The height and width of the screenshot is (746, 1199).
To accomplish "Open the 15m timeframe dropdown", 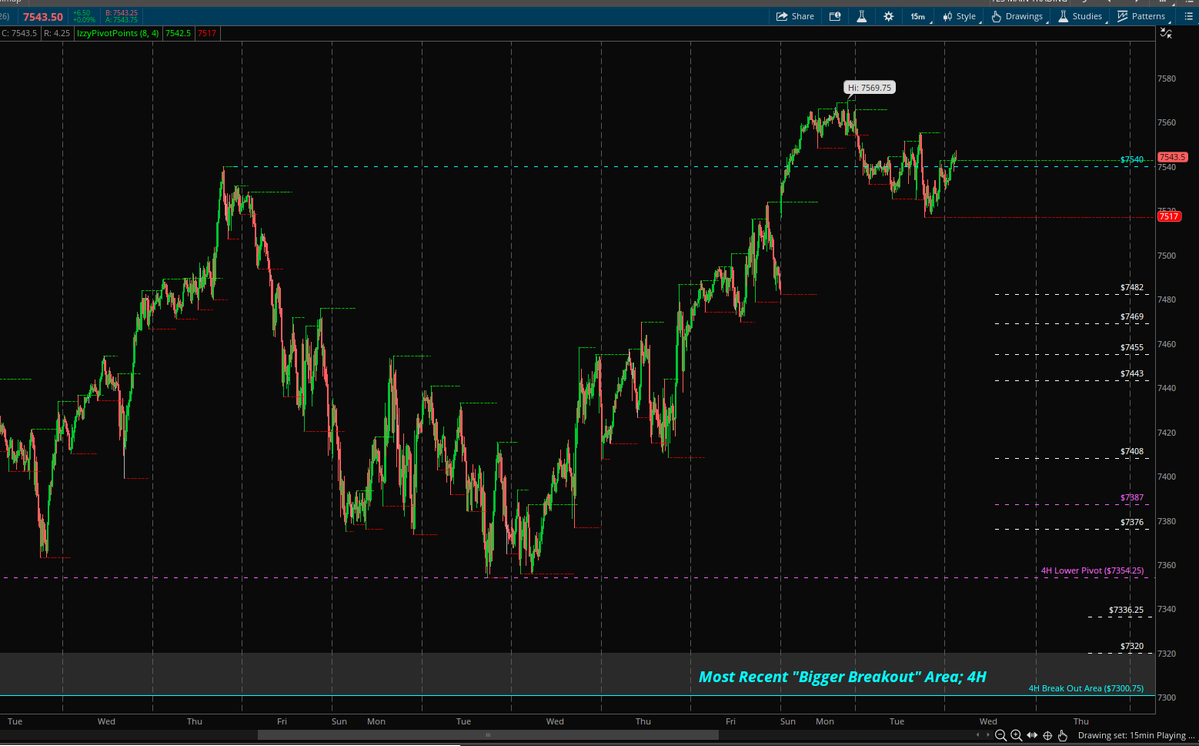I will (918, 16).
